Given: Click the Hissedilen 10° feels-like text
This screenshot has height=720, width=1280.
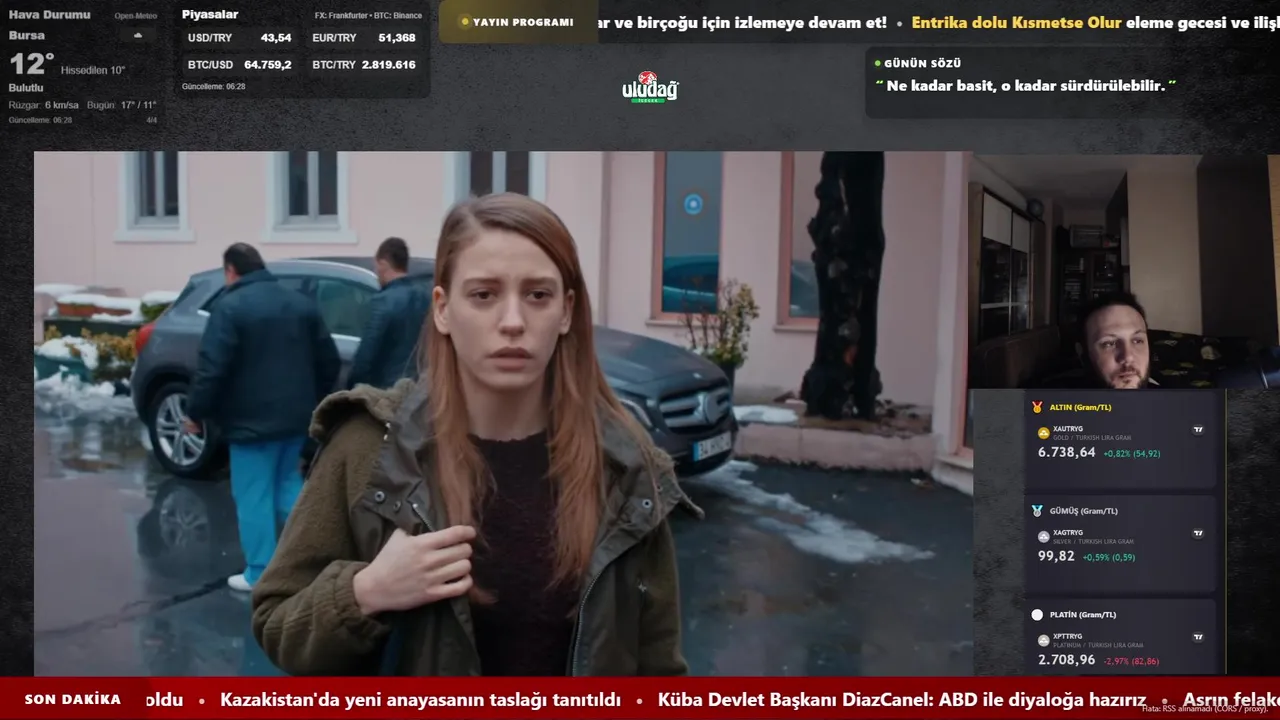Looking at the screenshot, I should tap(93, 70).
